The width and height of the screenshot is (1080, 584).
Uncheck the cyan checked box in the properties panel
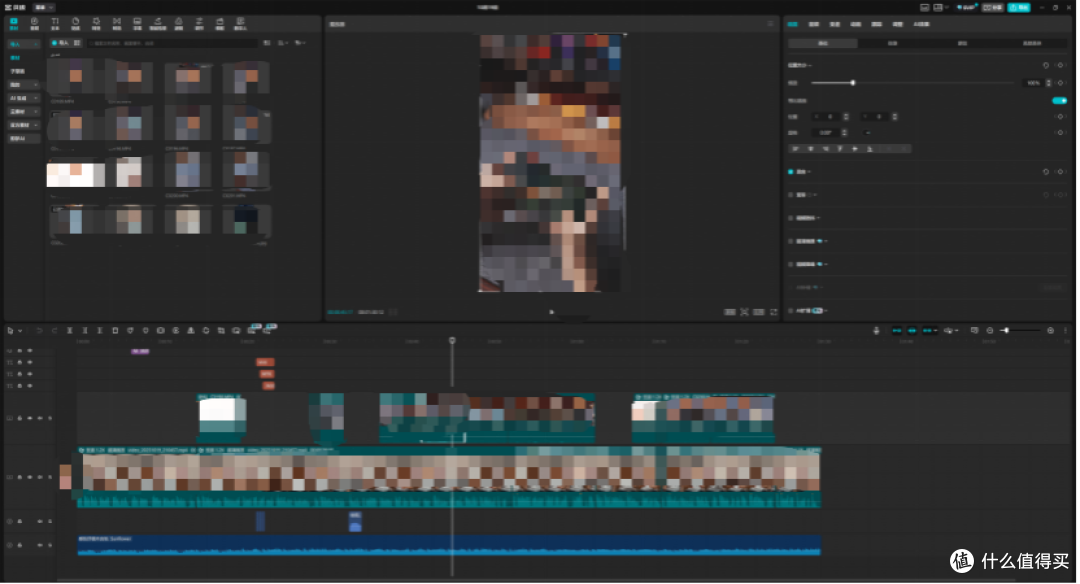[x=790, y=171]
